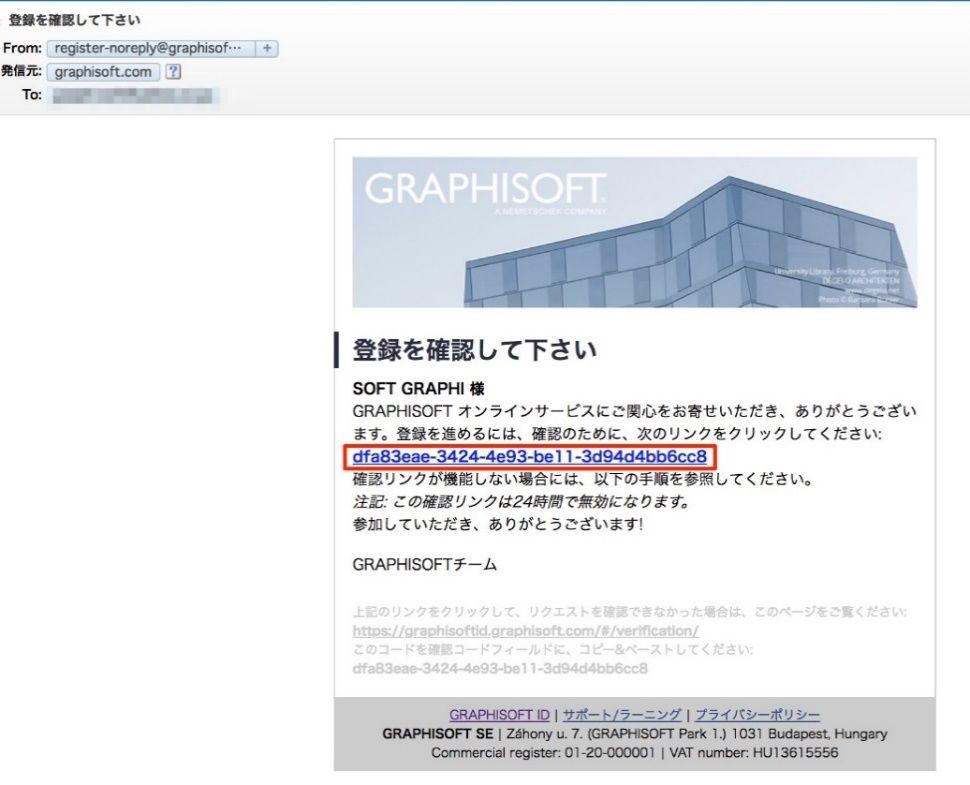Click the question mark icon next to graphisoft.com
This screenshot has width=970, height=785.
(173, 72)
